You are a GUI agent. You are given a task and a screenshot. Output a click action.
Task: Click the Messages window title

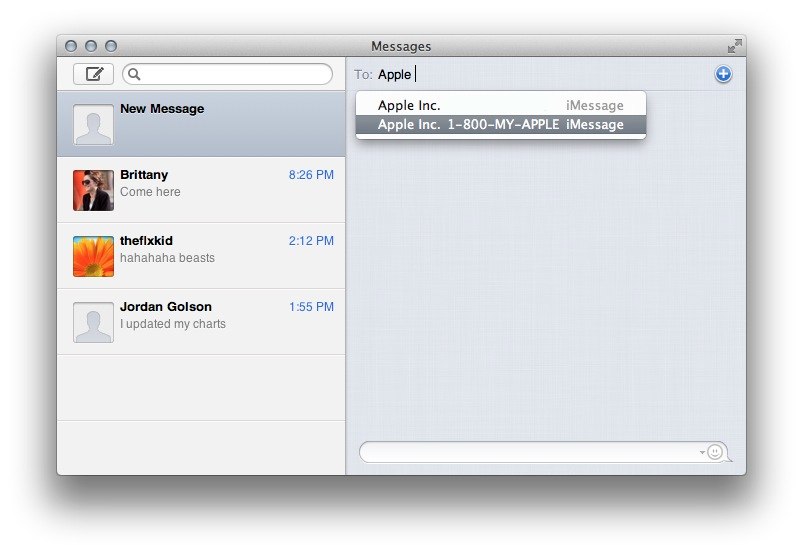401,47
